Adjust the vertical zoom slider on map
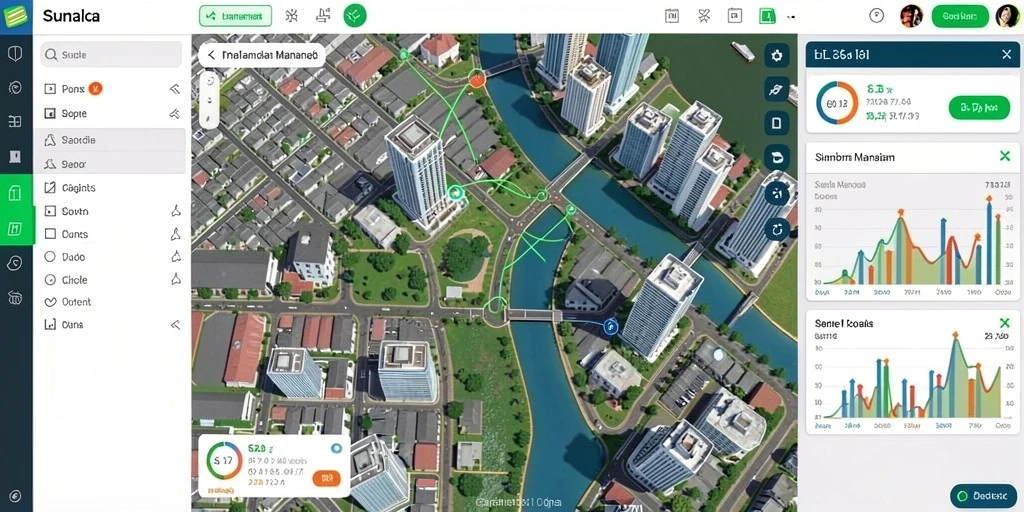 point(209,100)
